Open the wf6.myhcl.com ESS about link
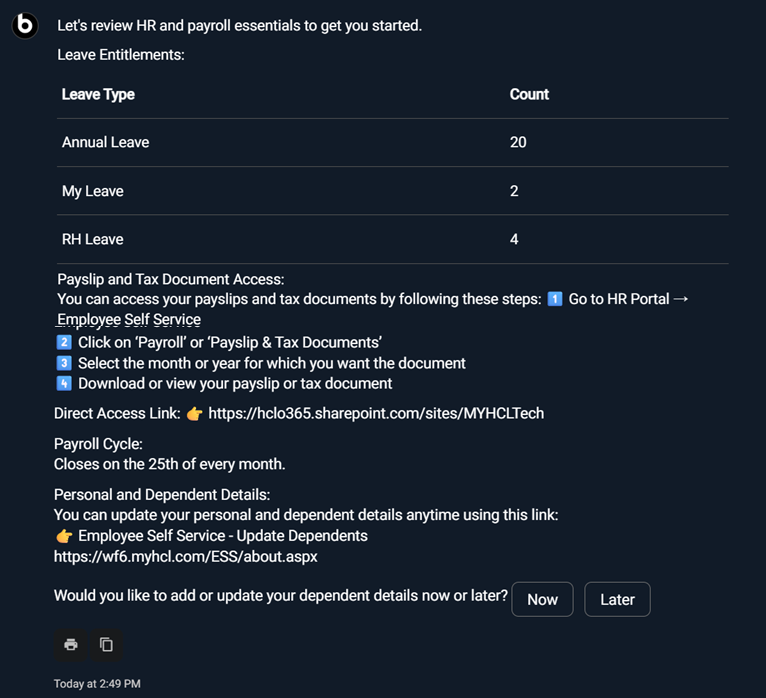The width and height of the screenshot is (766, 698). [x=185, y=557]
